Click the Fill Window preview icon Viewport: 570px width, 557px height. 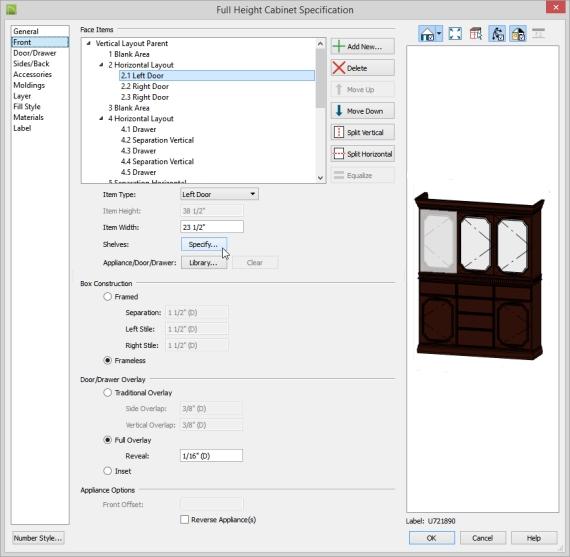(455, 34)
